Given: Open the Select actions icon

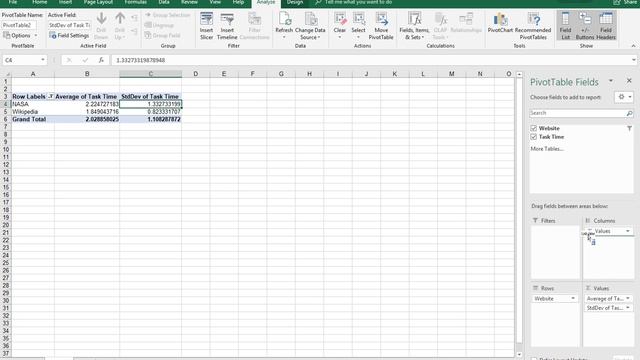Looking at the screenshot, I should pos(358,26).
